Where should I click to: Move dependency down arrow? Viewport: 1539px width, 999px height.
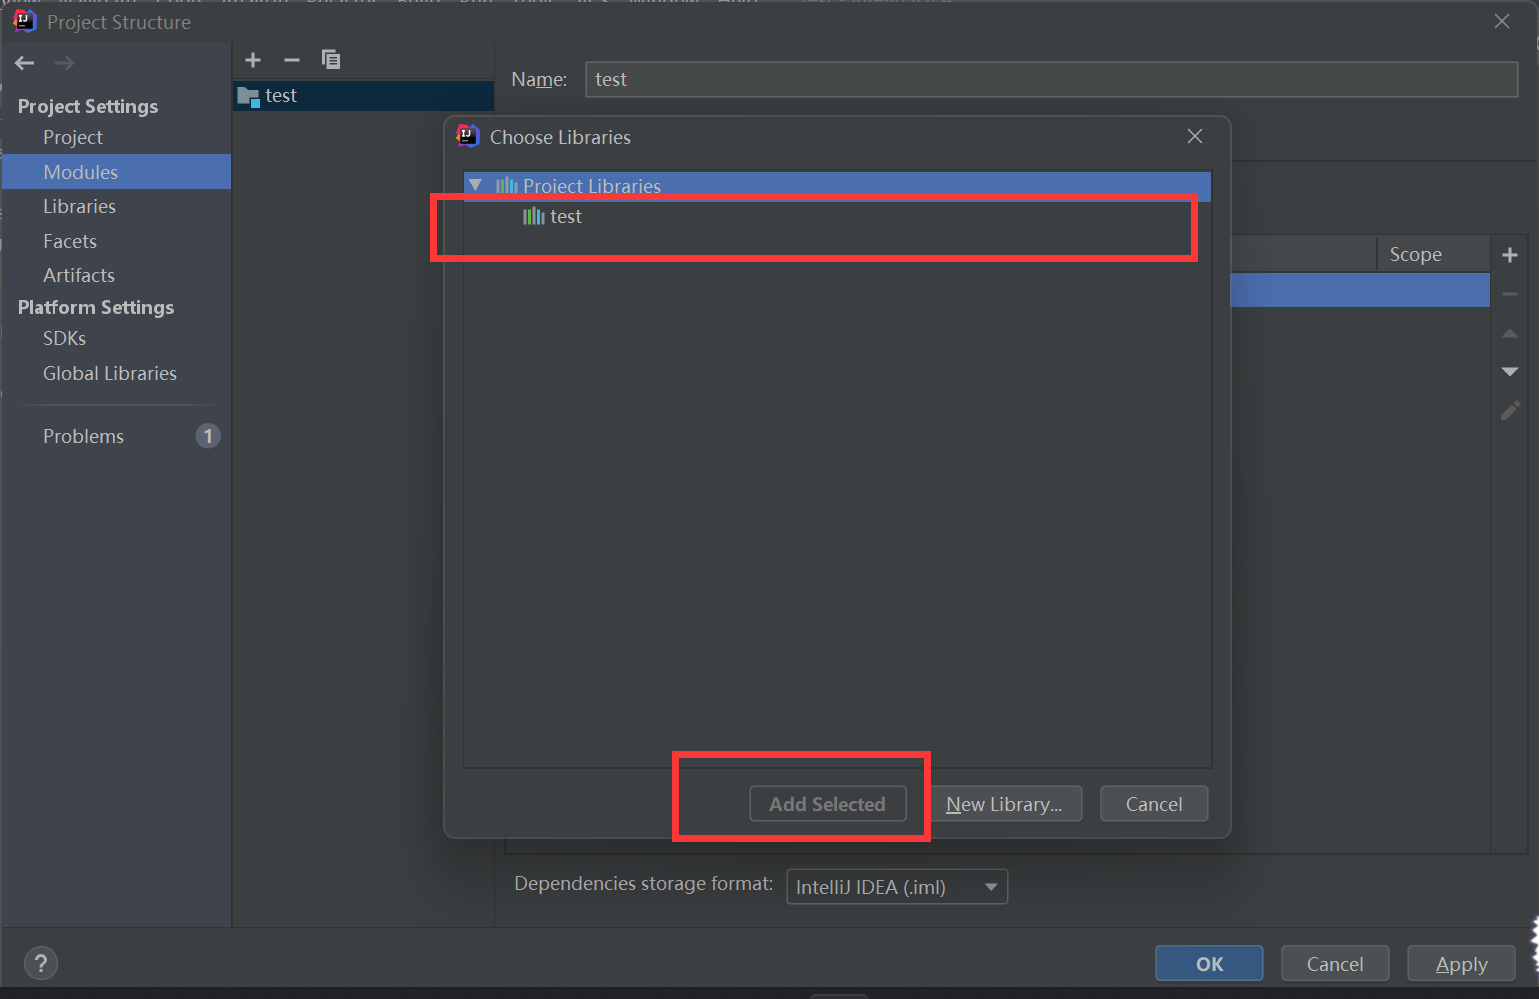tap(1510, 371)
